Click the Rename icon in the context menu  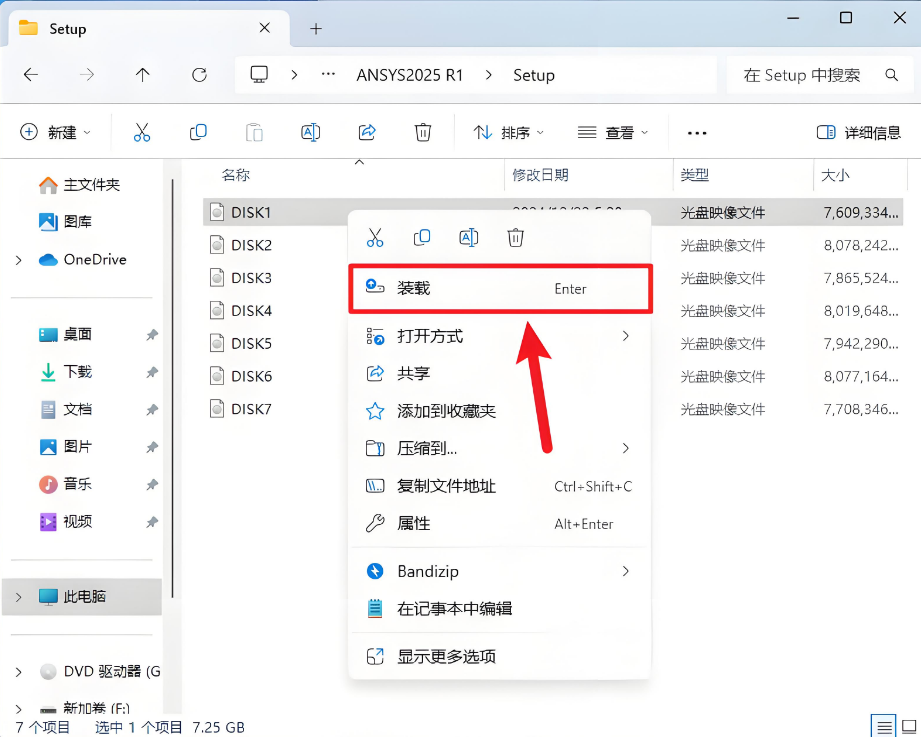pyautogui.click(x=469, y=238)
